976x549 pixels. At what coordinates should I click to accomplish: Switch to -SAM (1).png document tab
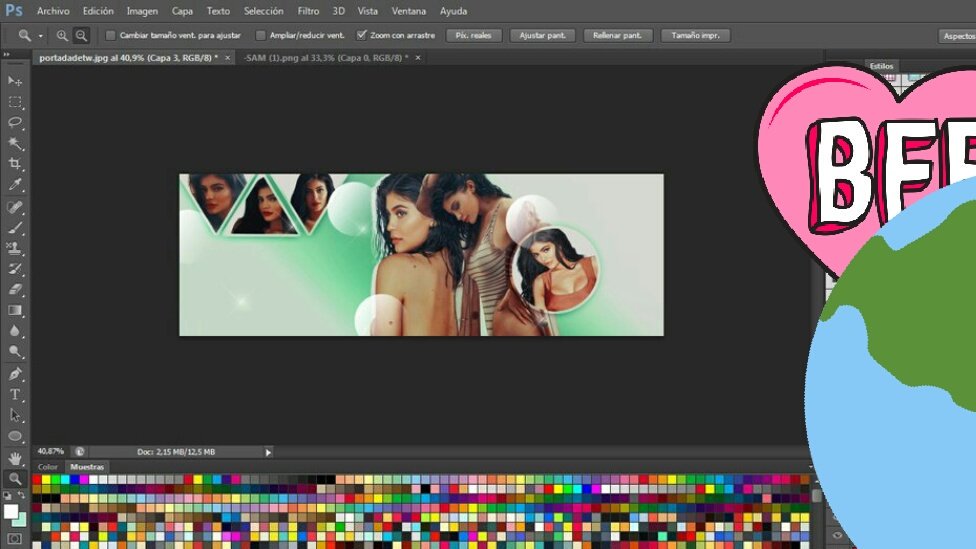coord(326,58)
